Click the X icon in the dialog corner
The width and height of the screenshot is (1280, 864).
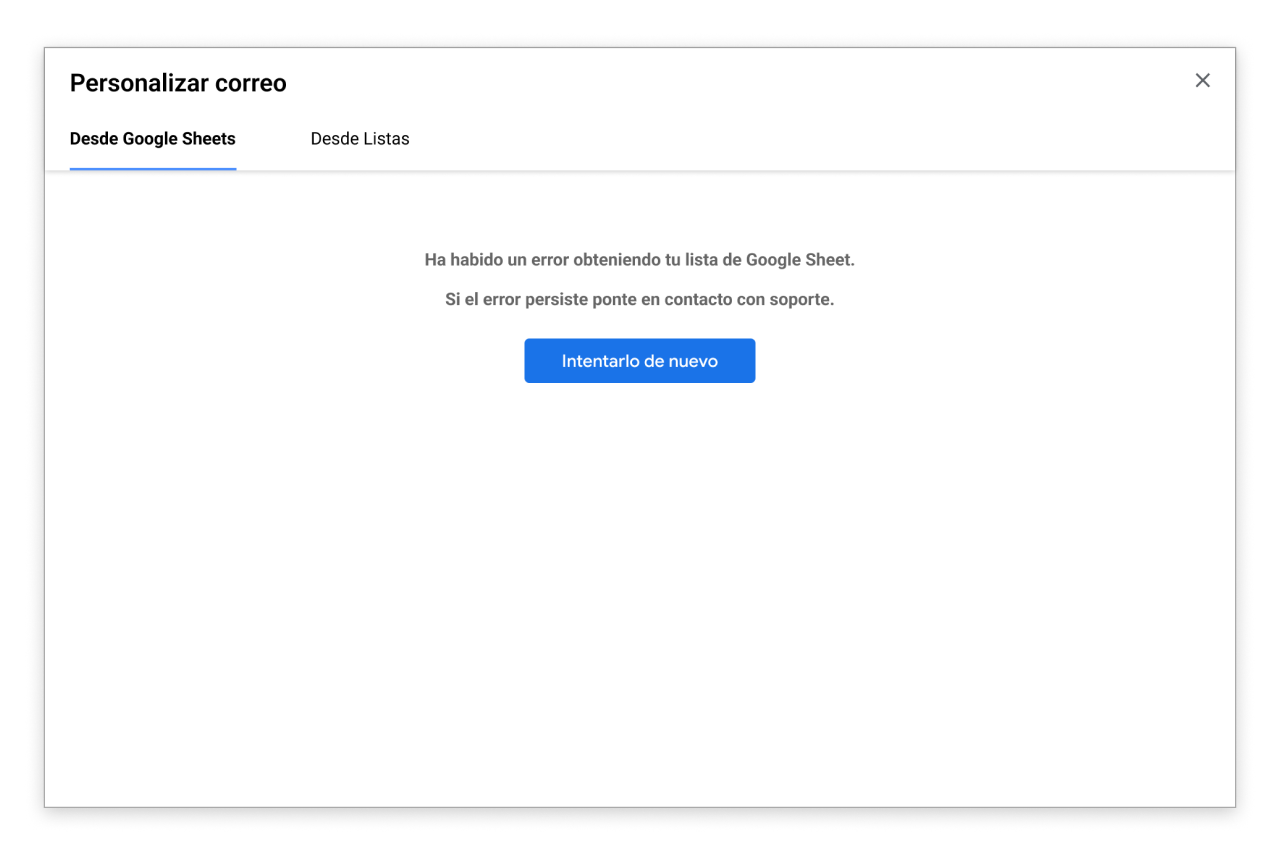click(1202, 81)
